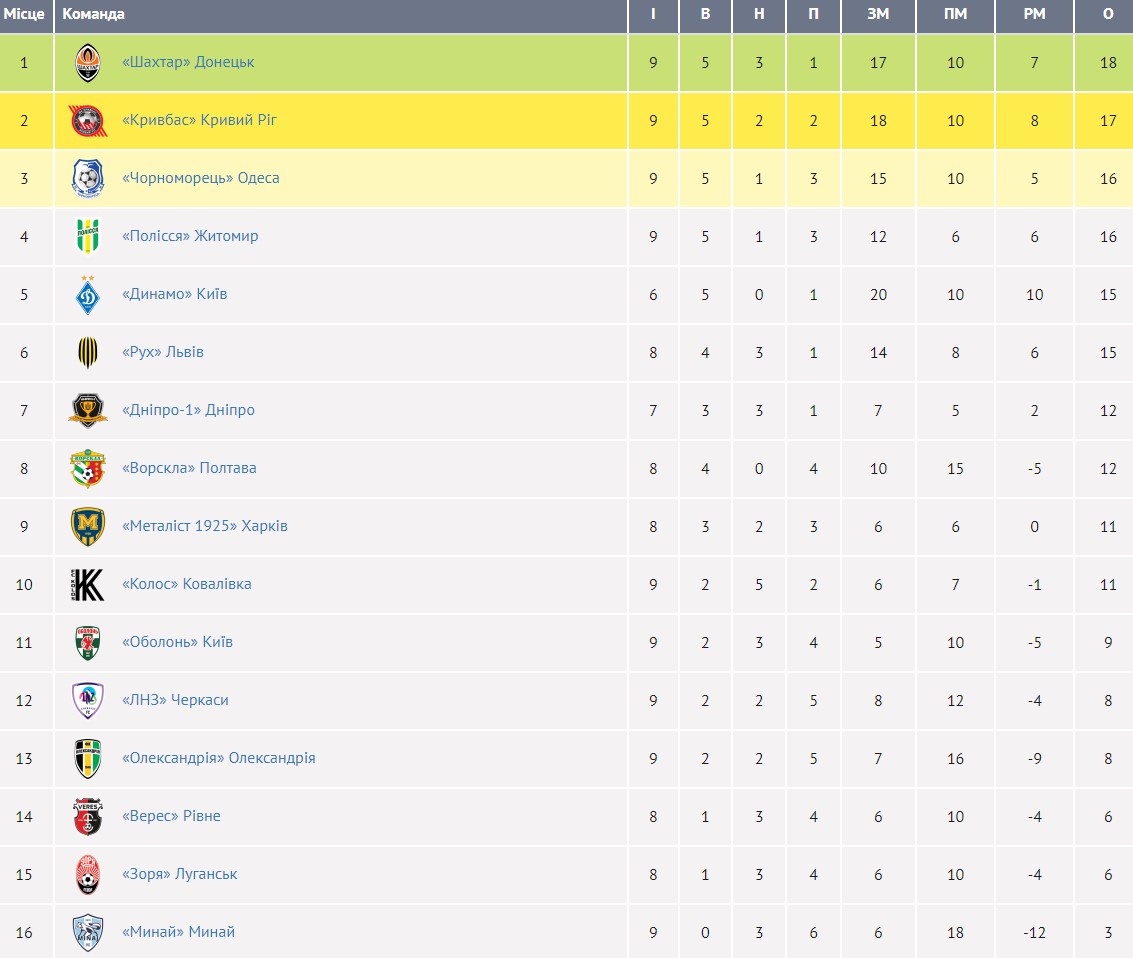This screenshot has width=1133, height=958.
Task: Click the «Команда» column header
Action: [94, 14]
